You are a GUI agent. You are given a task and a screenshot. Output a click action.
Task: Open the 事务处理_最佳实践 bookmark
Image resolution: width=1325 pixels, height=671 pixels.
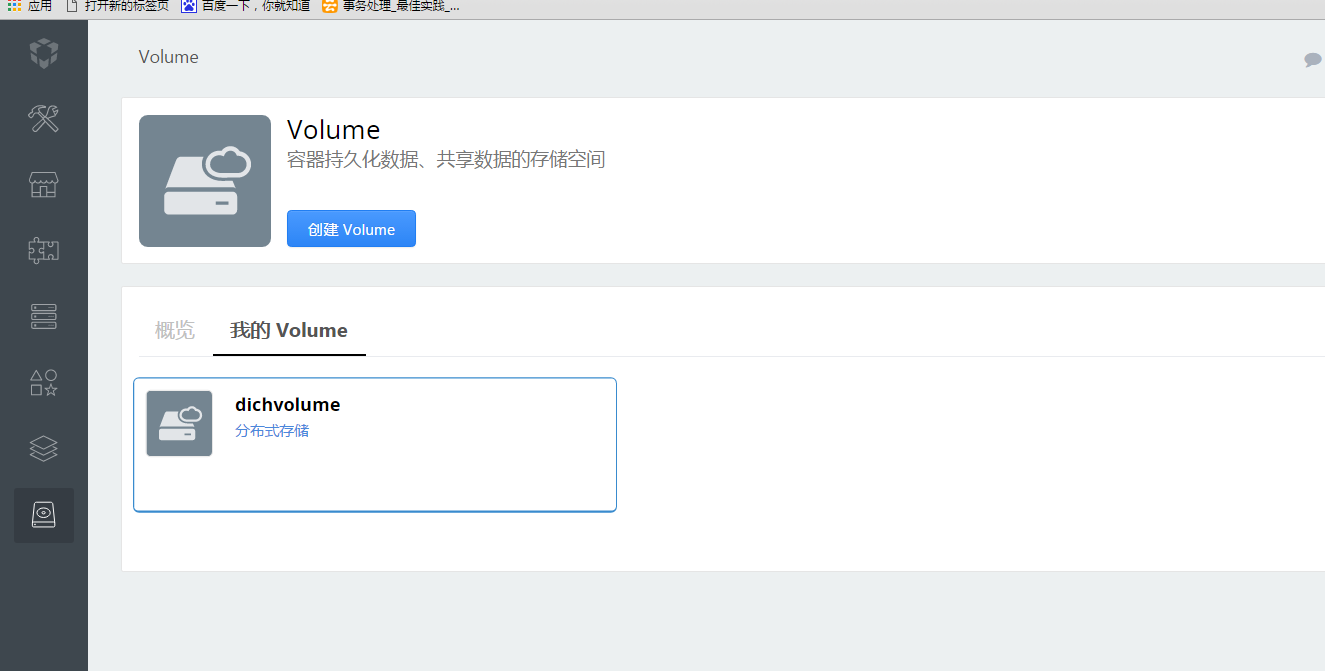click(x=391, y=6)
